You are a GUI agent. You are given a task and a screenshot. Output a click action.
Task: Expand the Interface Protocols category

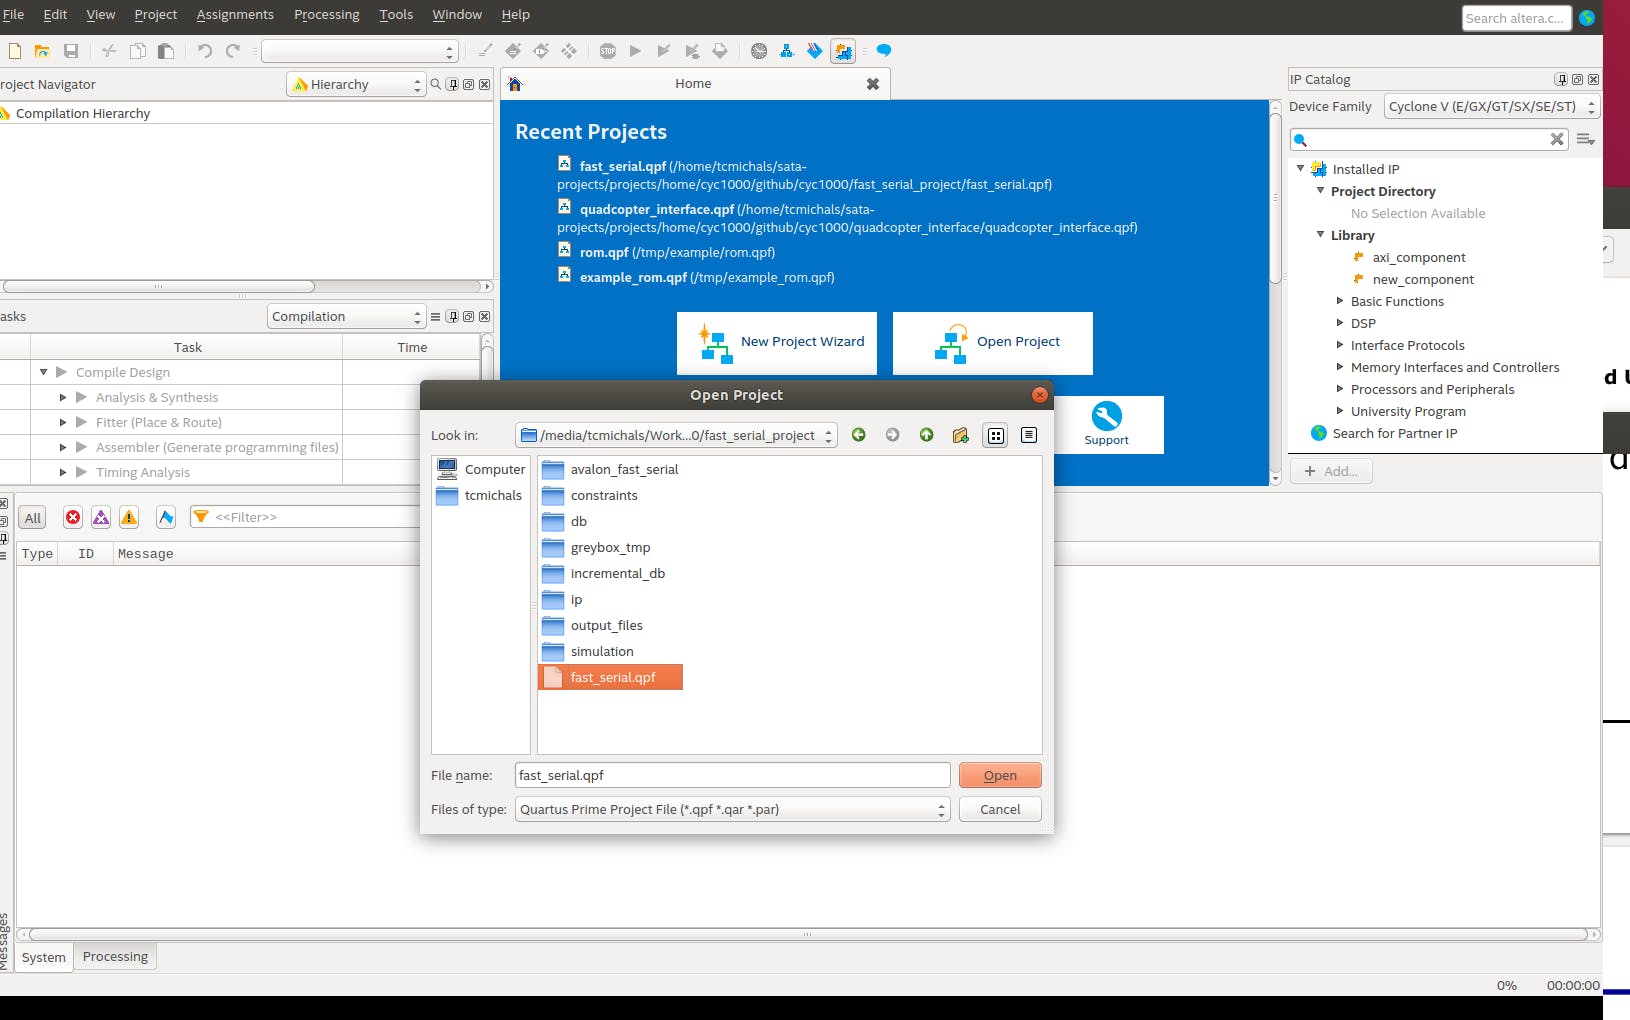click(x=1340, y=345)
